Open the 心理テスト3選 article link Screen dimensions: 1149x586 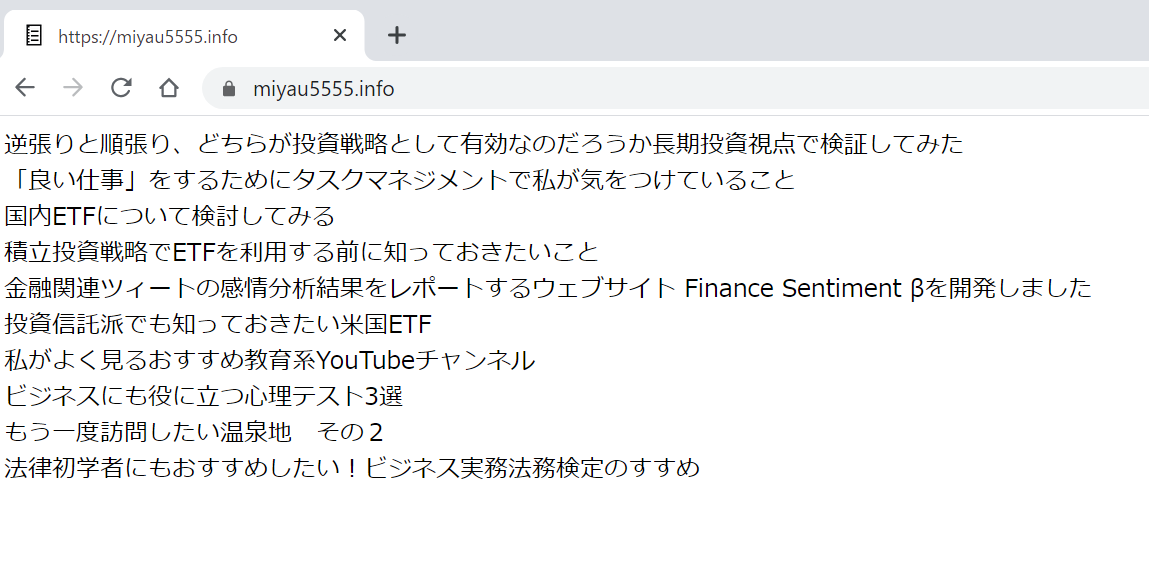(x=204, y=396)
